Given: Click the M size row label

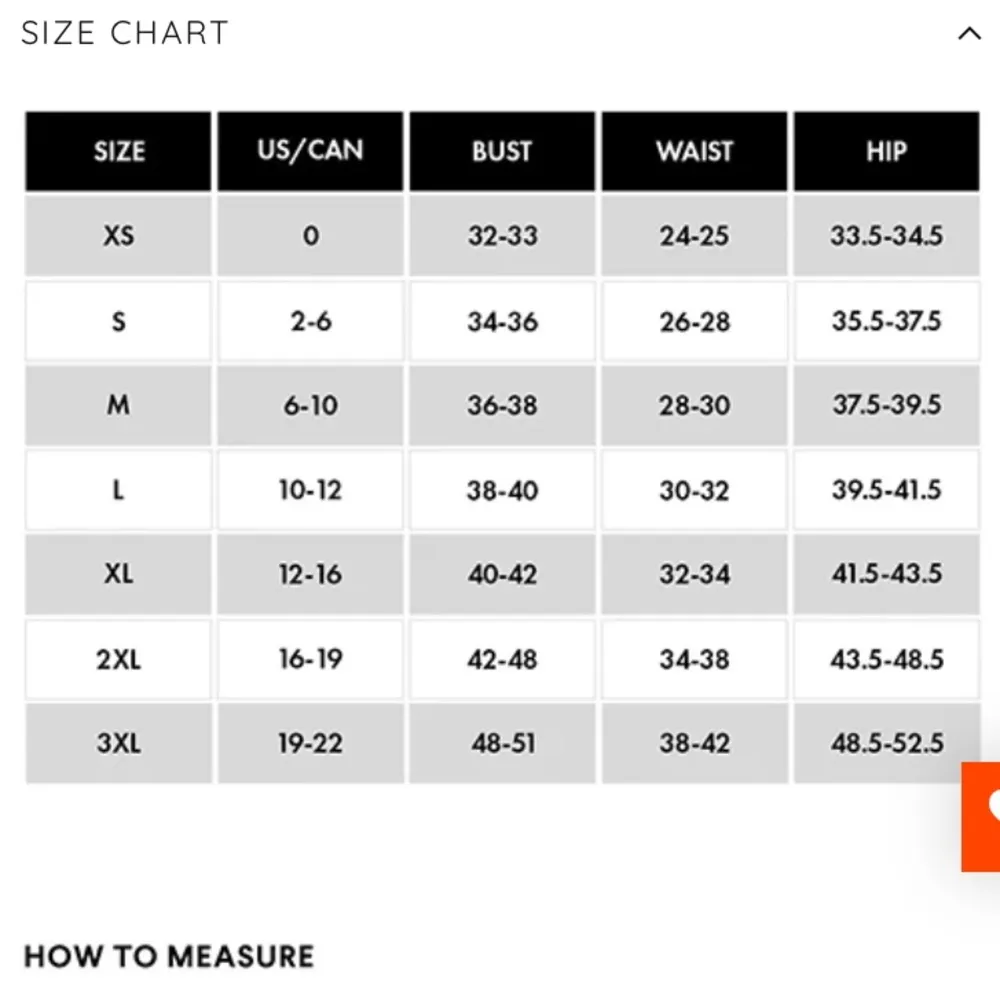Looking at the screenshot, I should tap(119, 405).
